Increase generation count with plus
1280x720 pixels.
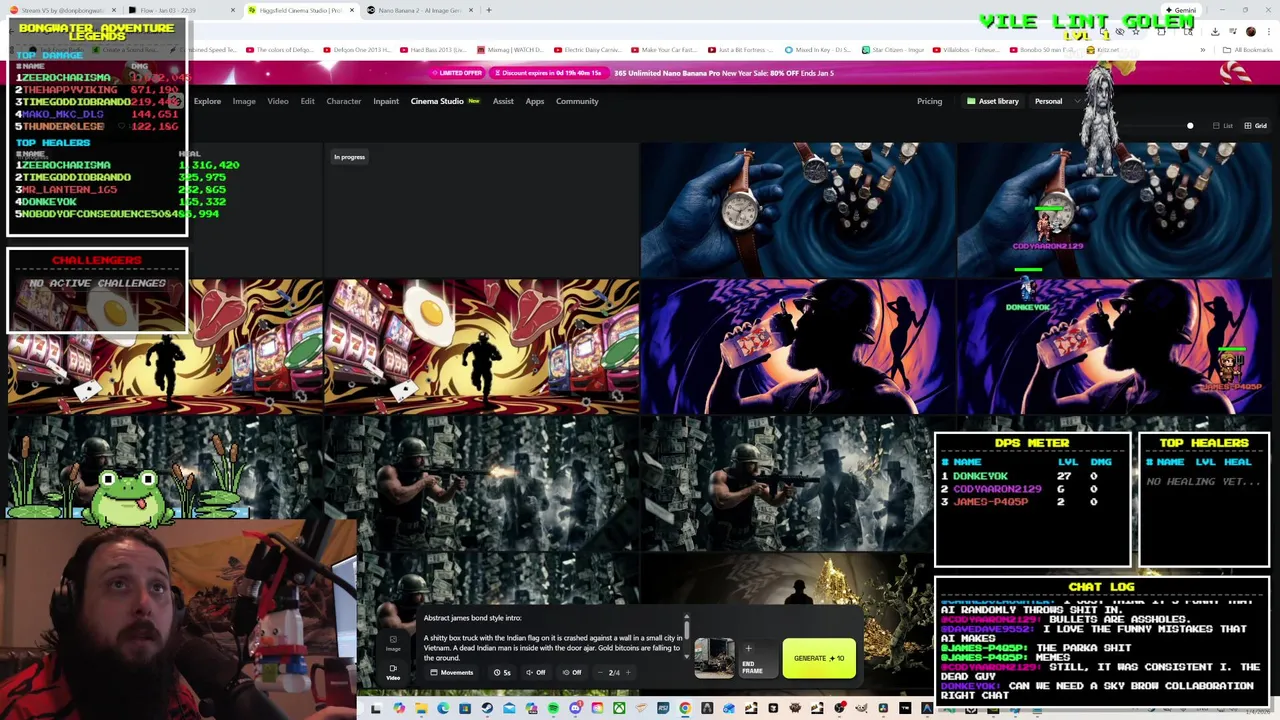pyautogui.click(x=628, y=672)
